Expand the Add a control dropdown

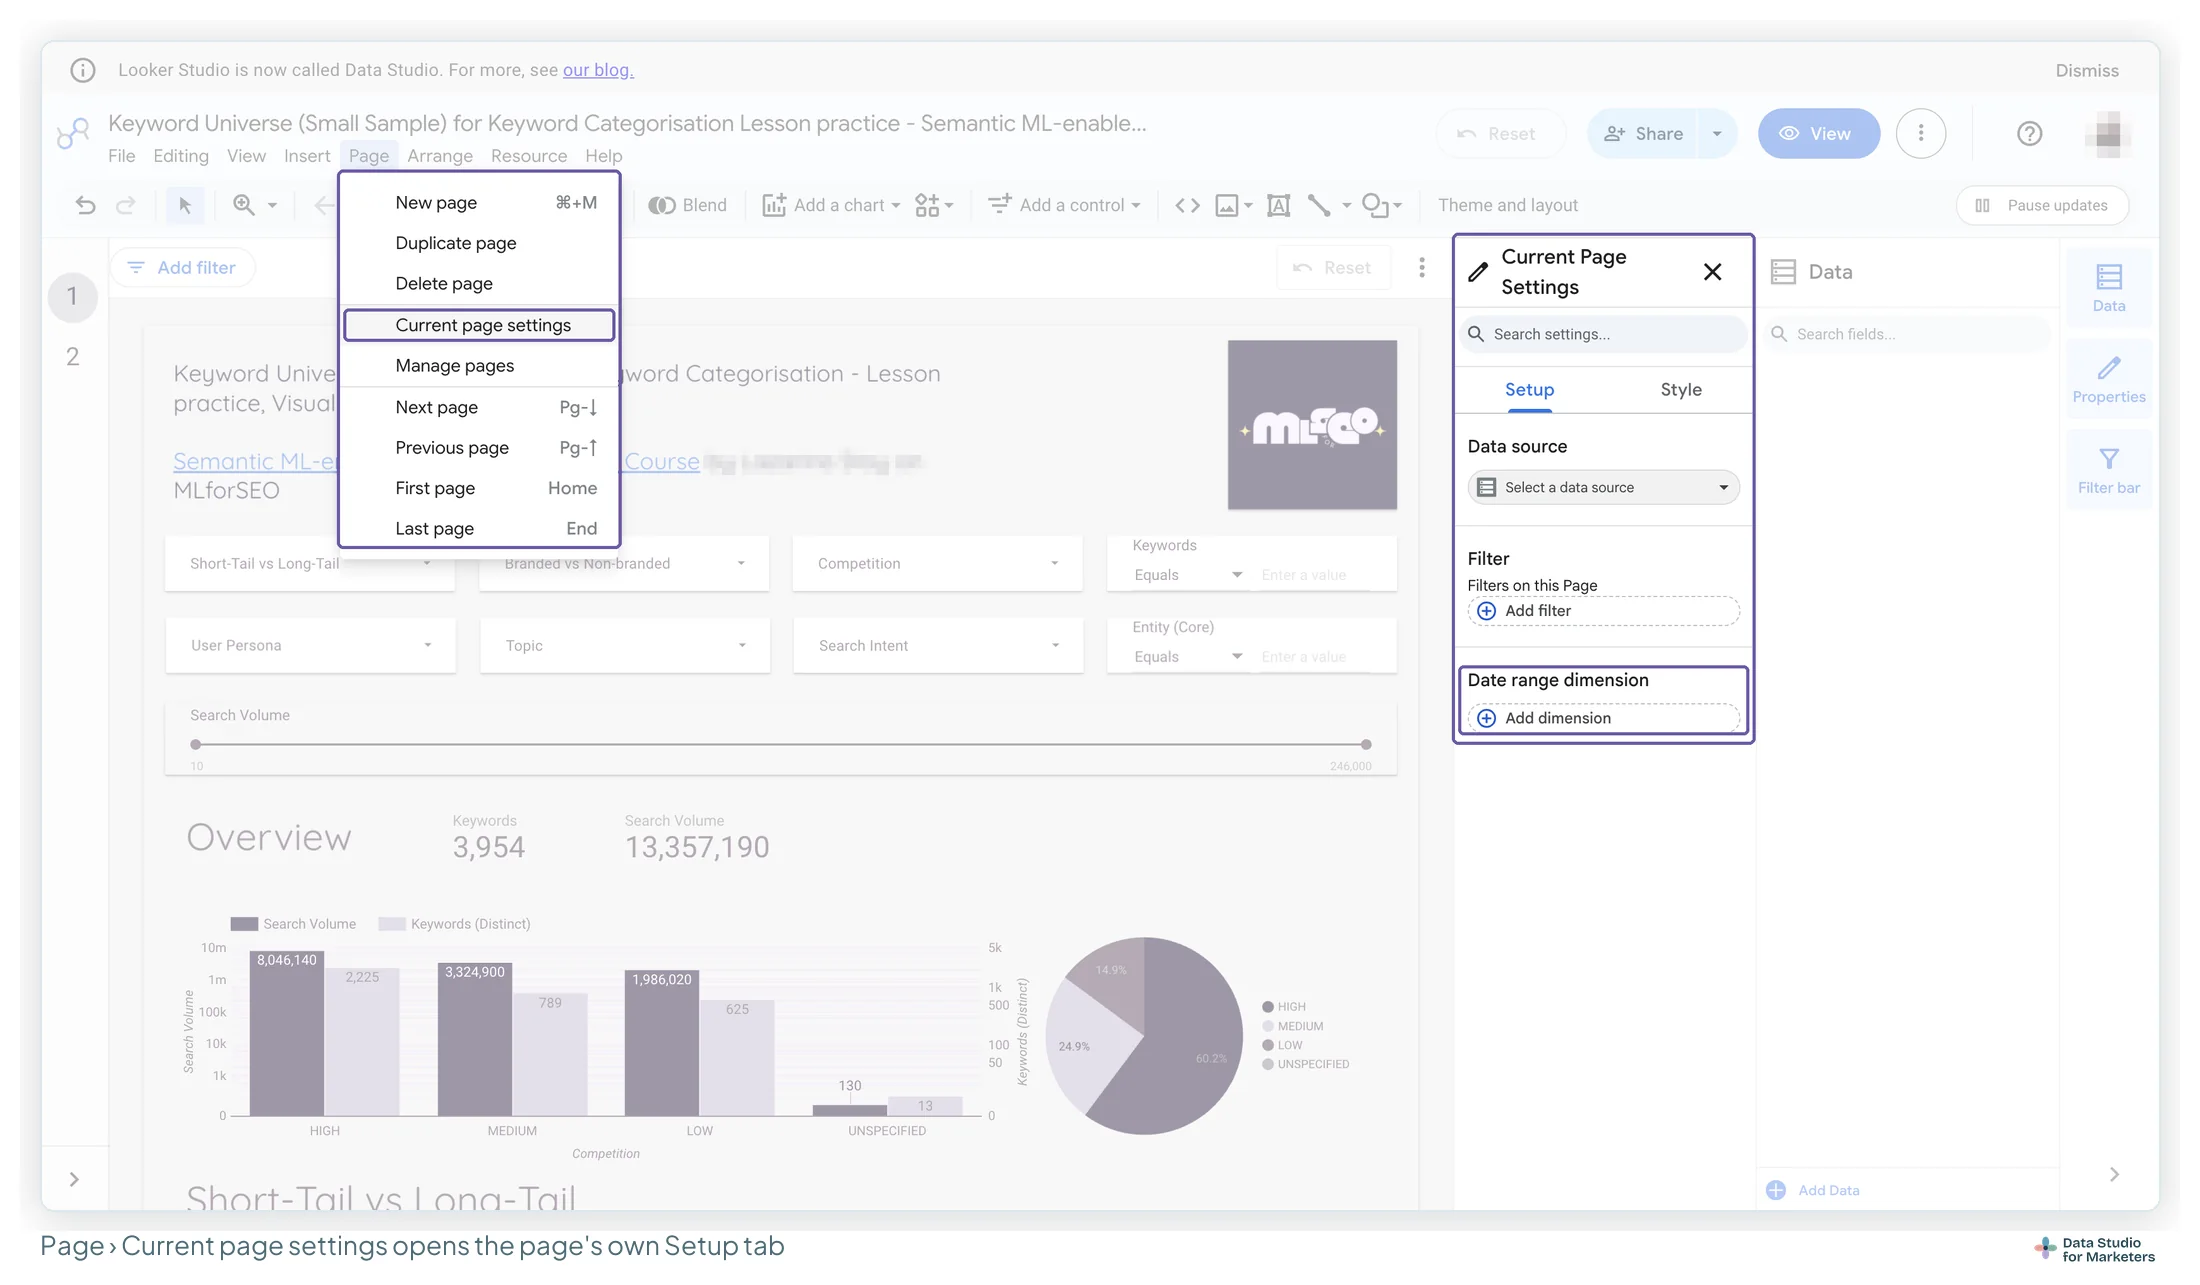point(1136,206)
